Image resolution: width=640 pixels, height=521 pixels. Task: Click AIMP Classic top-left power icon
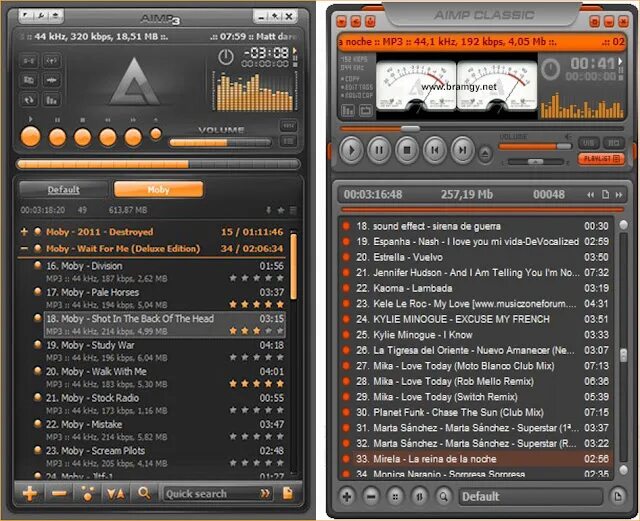370,21
